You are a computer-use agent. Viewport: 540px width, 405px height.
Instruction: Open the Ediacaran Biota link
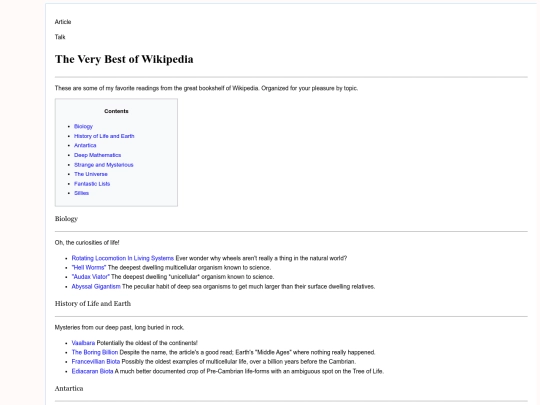click(92, 371)
